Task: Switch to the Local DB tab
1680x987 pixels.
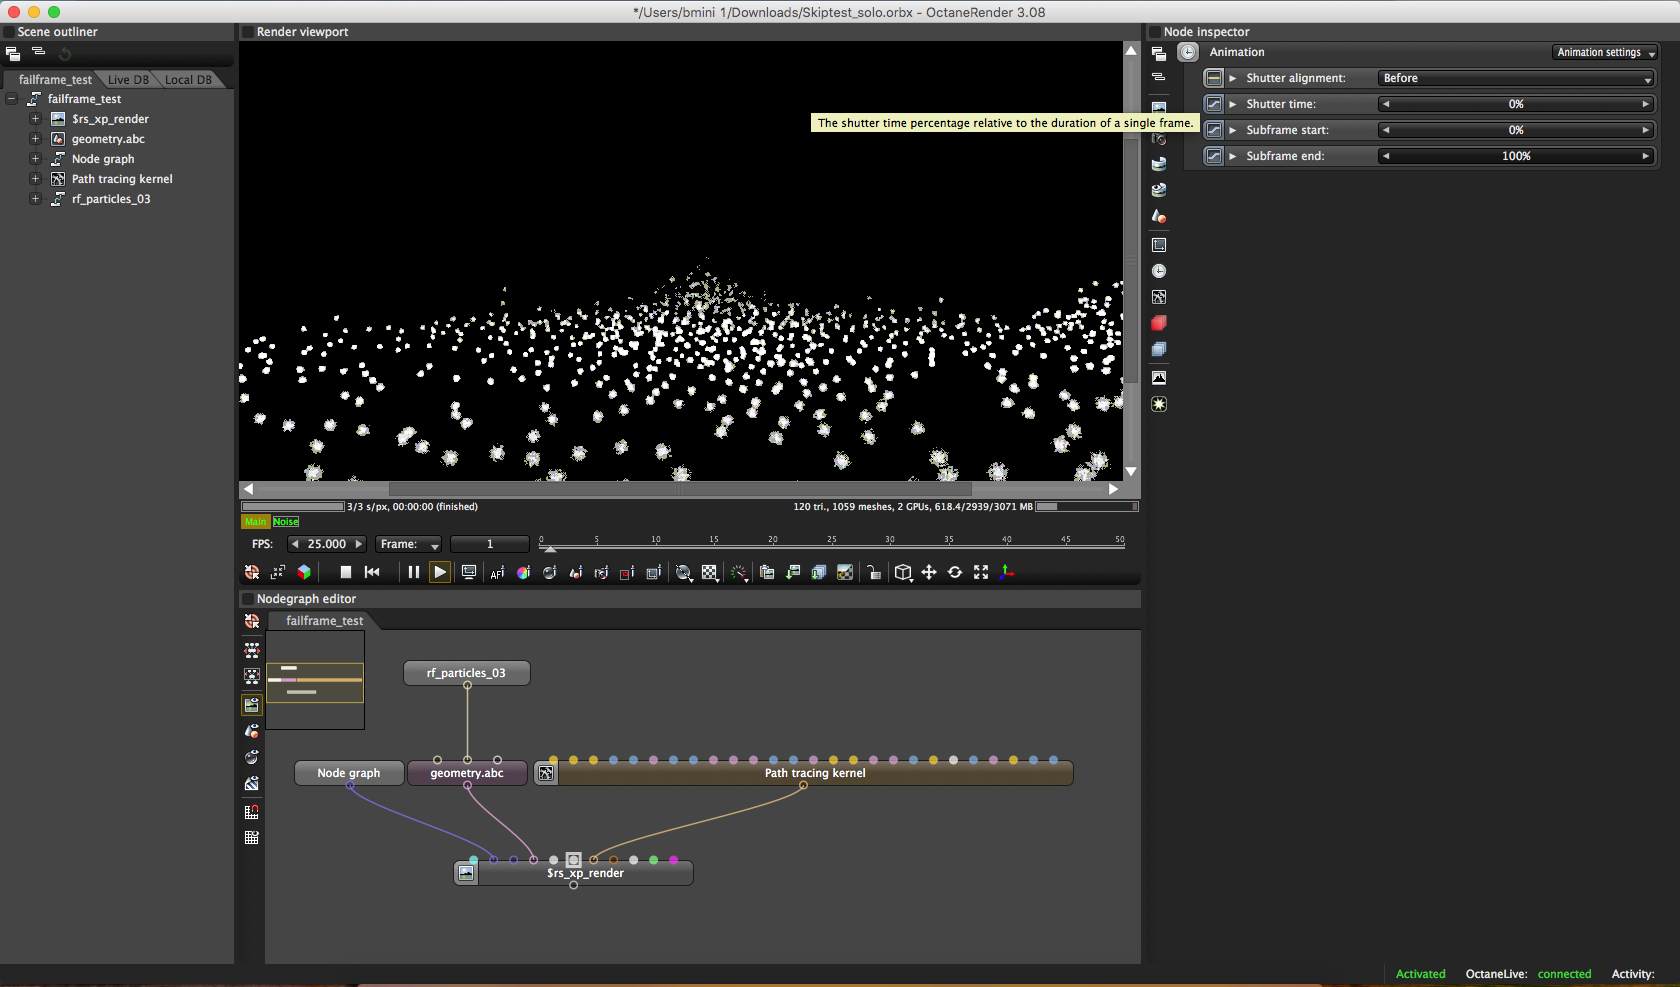Action: click(x=188, y=80)
